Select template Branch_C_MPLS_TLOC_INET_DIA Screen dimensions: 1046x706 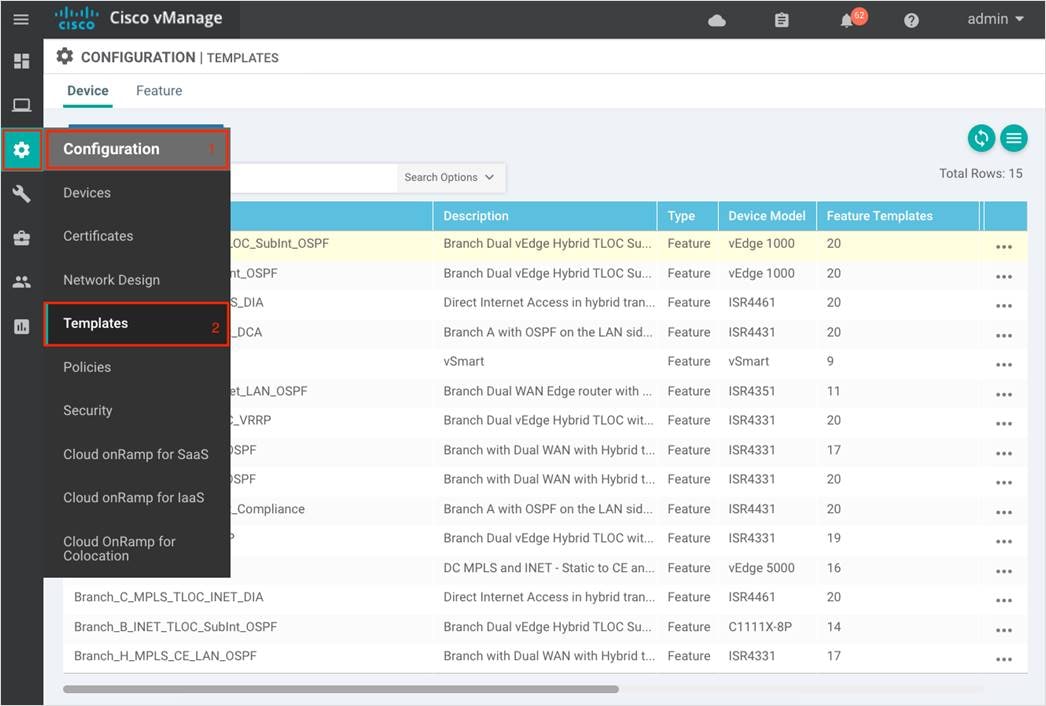coord(169,597)
